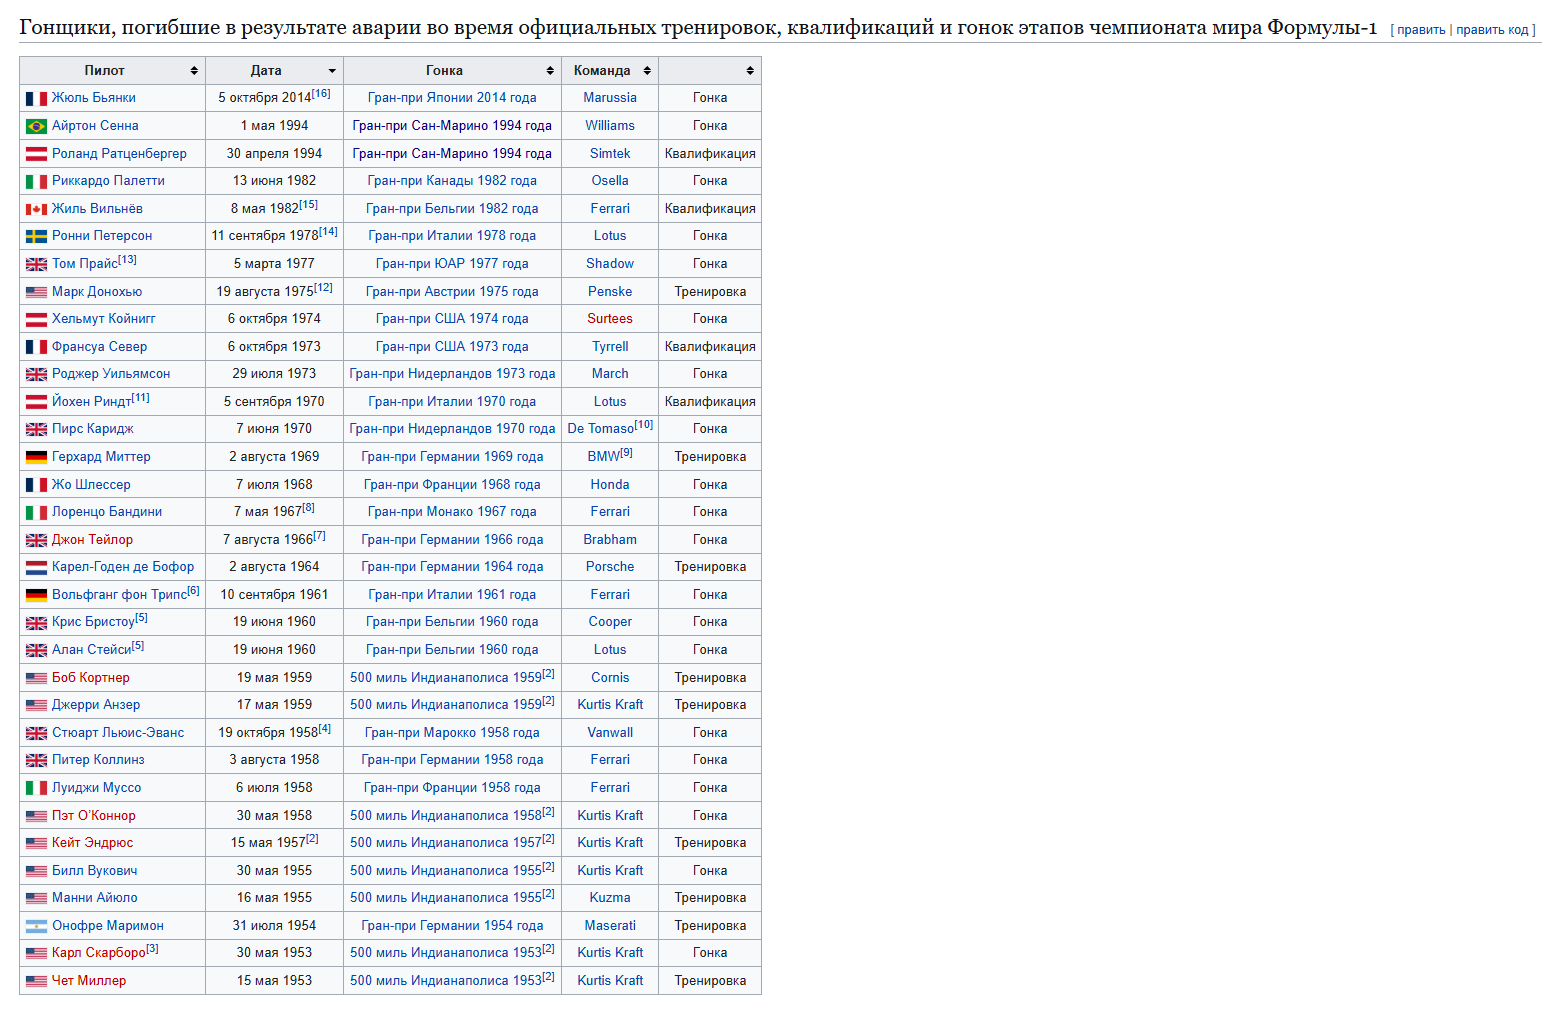This screenshot has height=1011, width=1542.
Task: Click the Italian flag beside Риккардо Палетти
Action: pos(36,181)
